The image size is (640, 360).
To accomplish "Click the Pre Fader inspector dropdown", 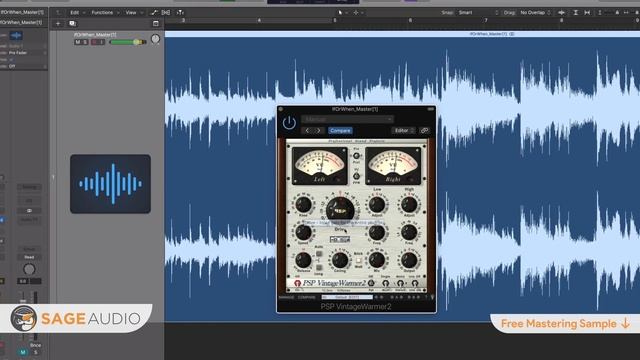I will coord(27,53).
